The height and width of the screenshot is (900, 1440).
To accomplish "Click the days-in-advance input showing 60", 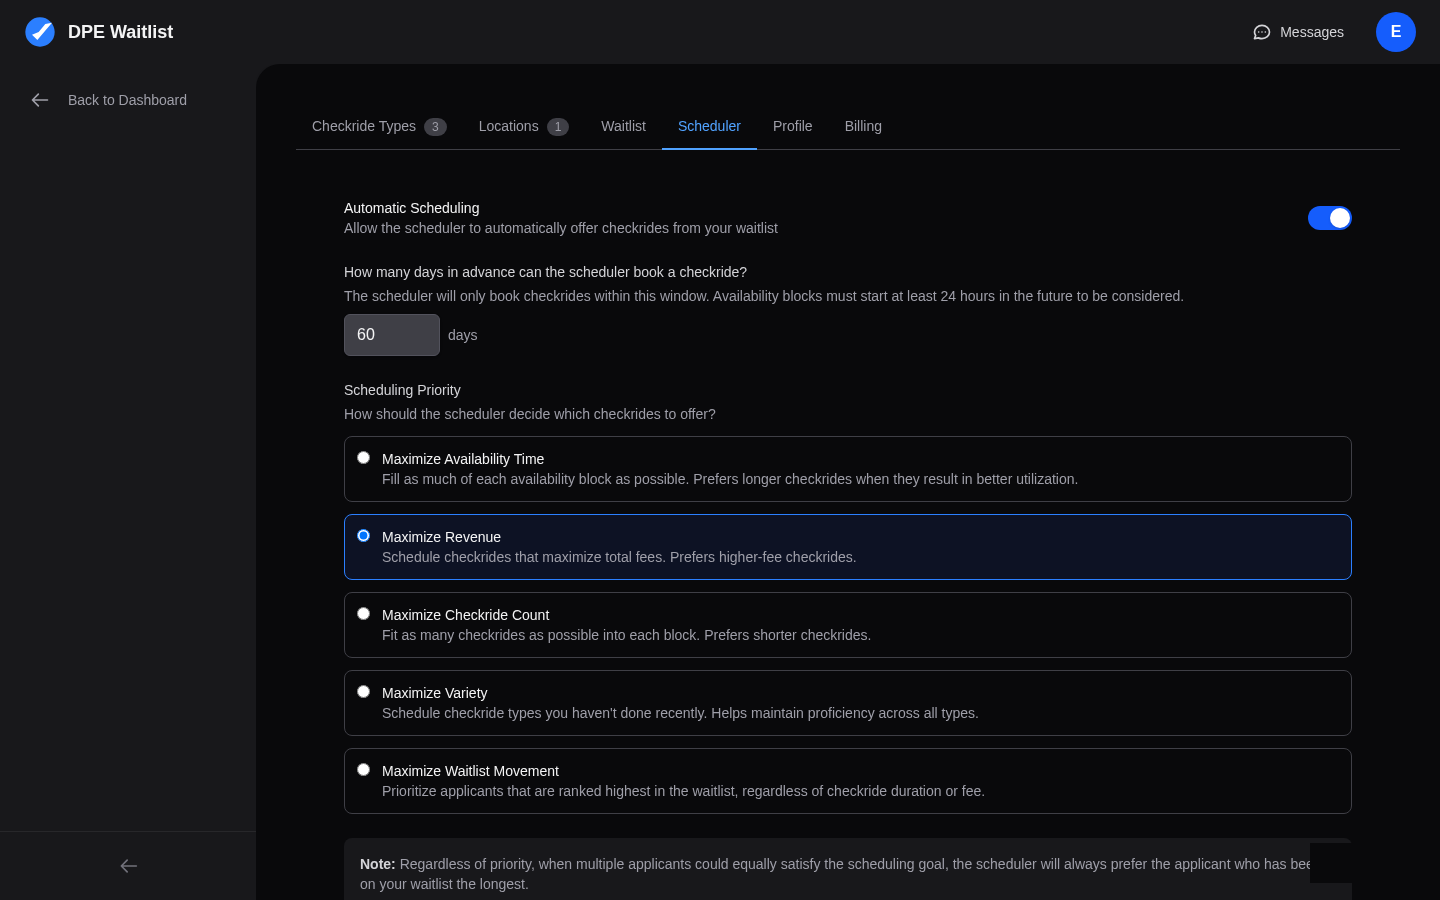I will (392, 335).
